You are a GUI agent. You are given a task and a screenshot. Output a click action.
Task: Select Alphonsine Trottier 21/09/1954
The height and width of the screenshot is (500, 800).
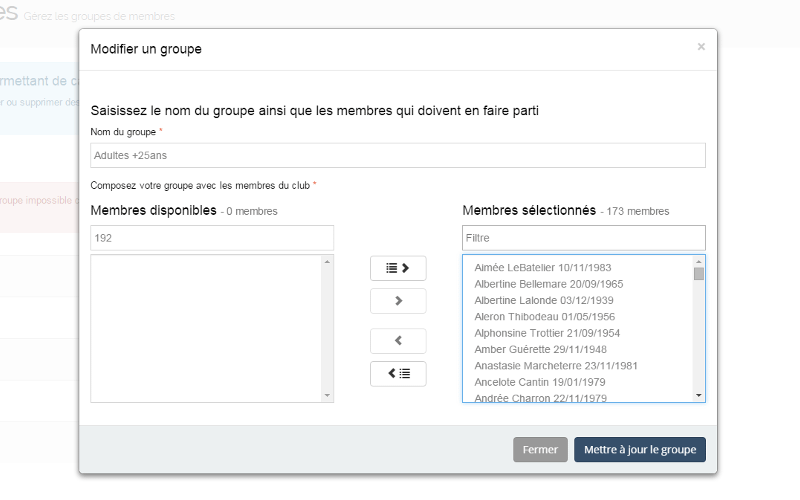pyautogui.click(x=547, y=333)
